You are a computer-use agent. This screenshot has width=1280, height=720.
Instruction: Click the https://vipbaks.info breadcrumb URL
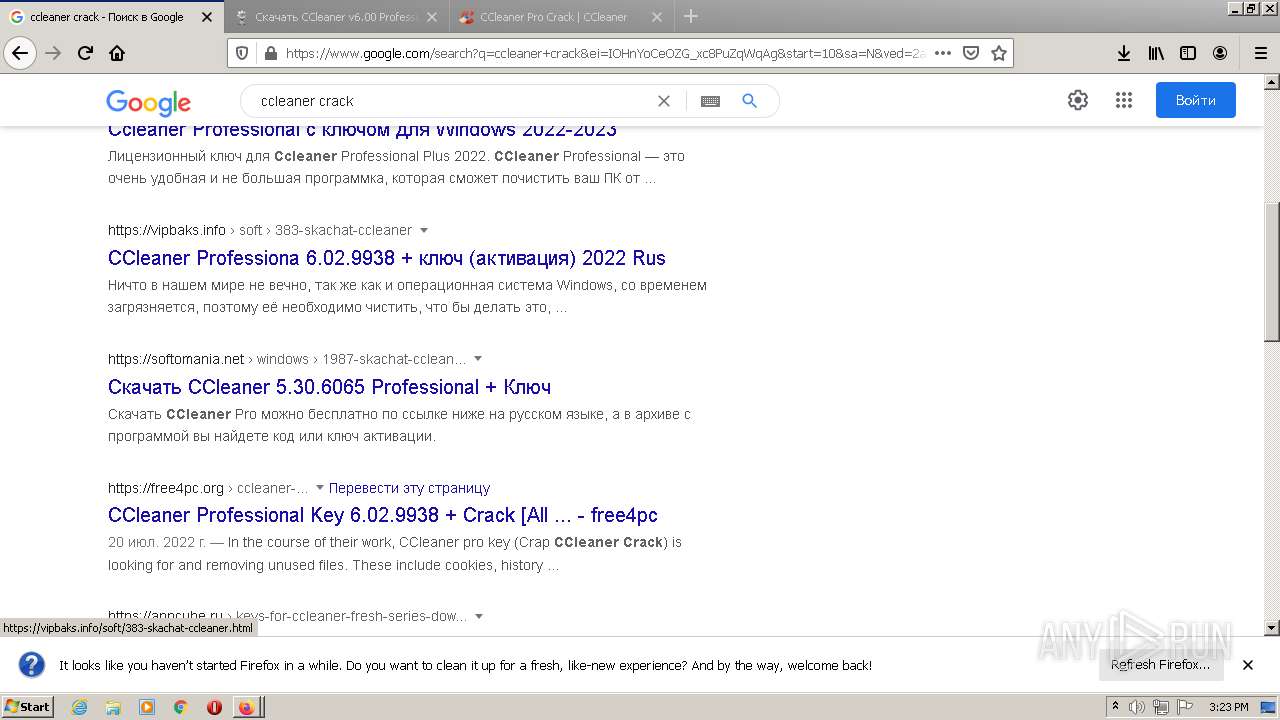[167, 230]
